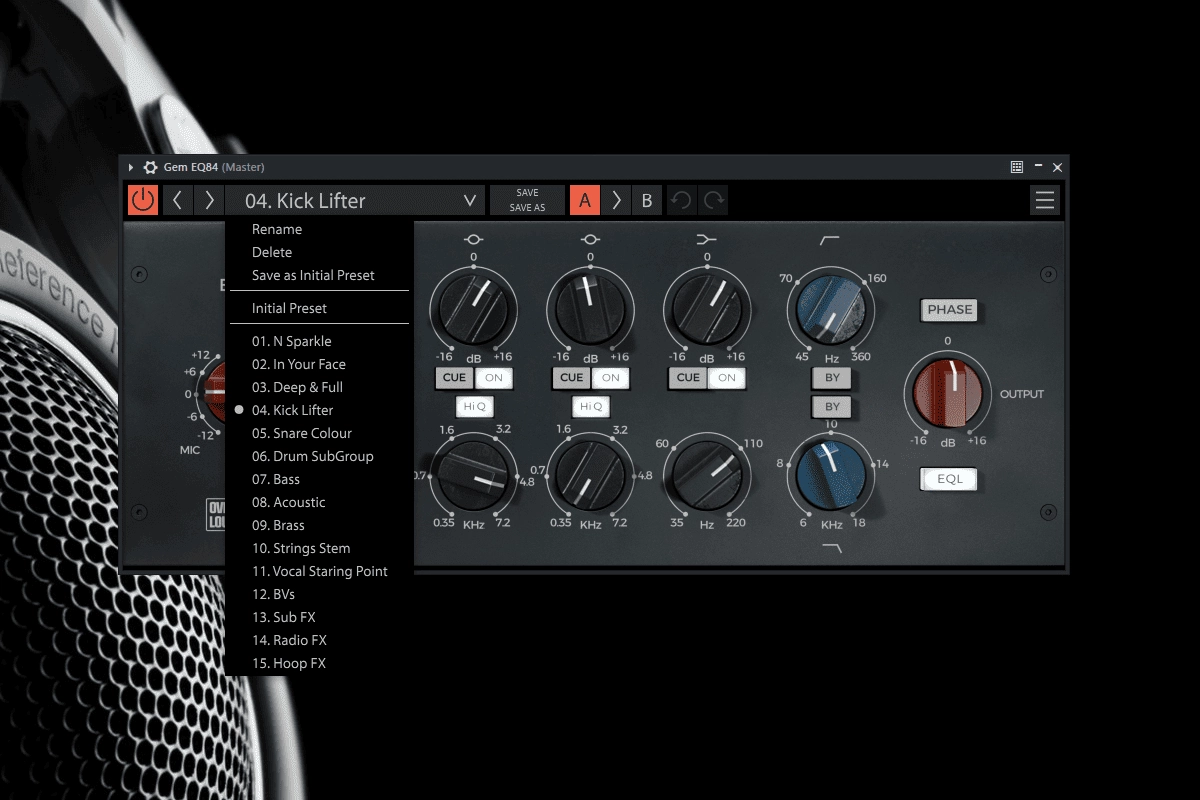Select state A button

click(x=585, y=200)
